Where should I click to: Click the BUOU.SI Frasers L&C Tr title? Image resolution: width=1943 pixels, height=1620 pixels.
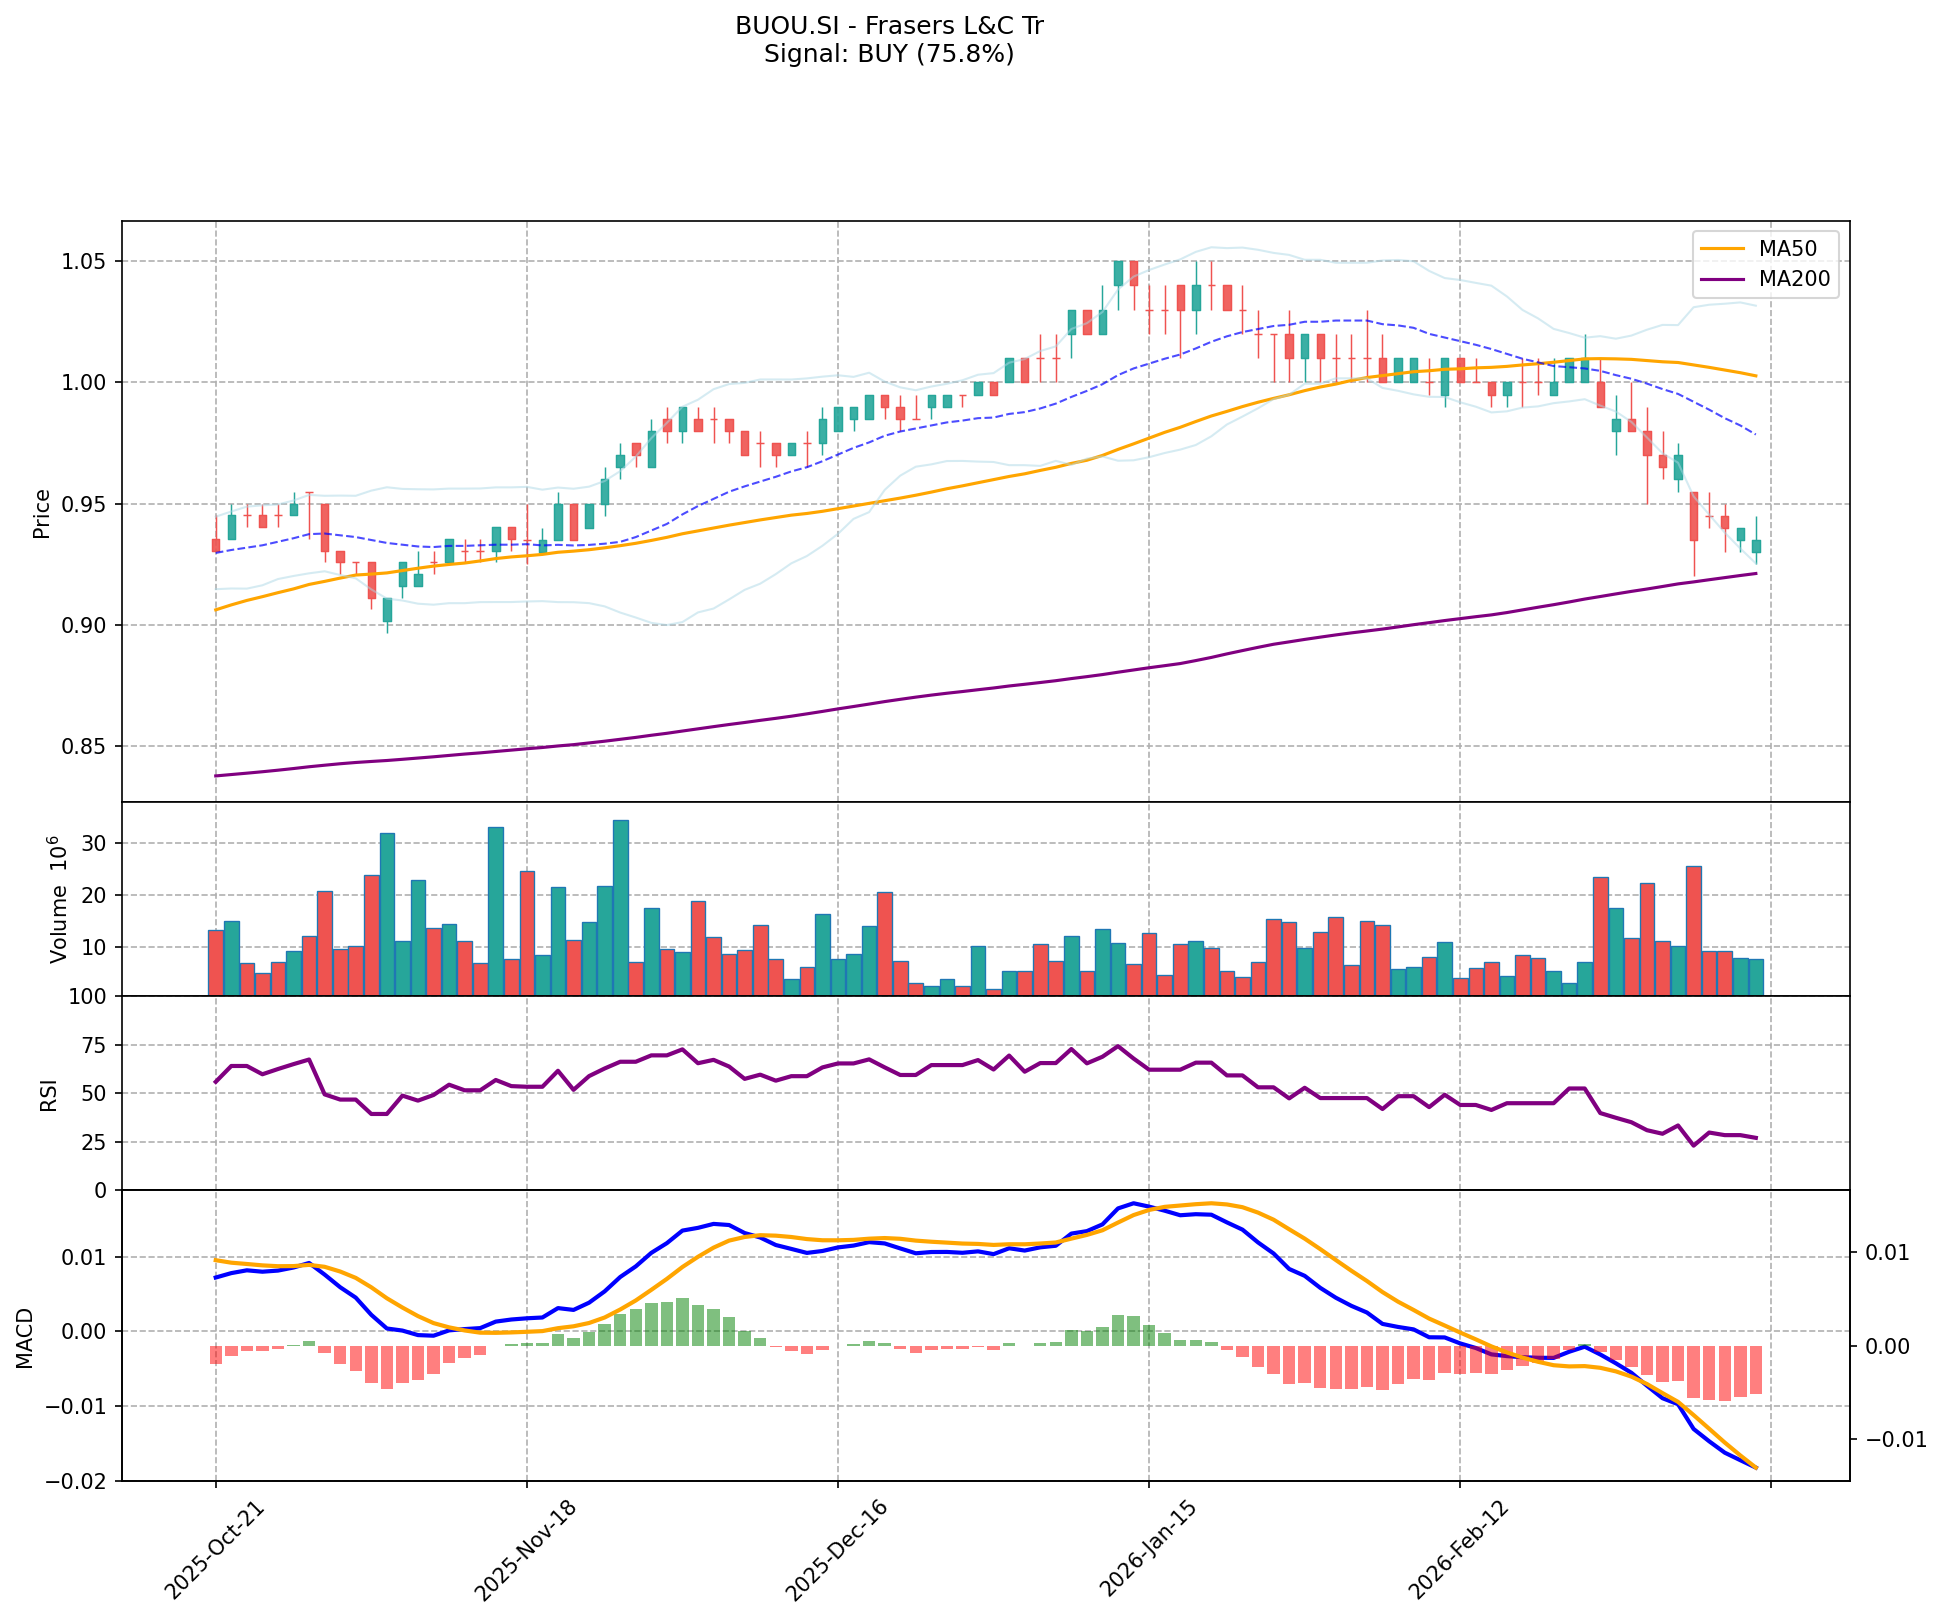pyautogui.click(x=889, y=26)
